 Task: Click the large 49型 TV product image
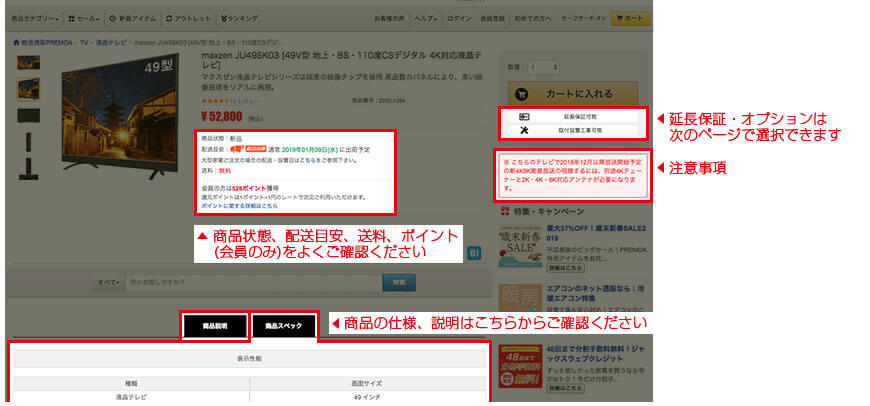(x=120, y=116)
